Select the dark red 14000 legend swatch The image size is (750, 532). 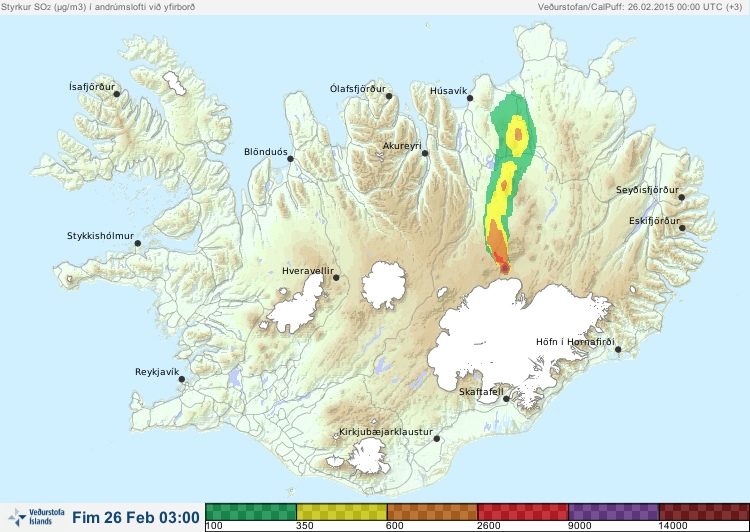(x=704, y=512)
